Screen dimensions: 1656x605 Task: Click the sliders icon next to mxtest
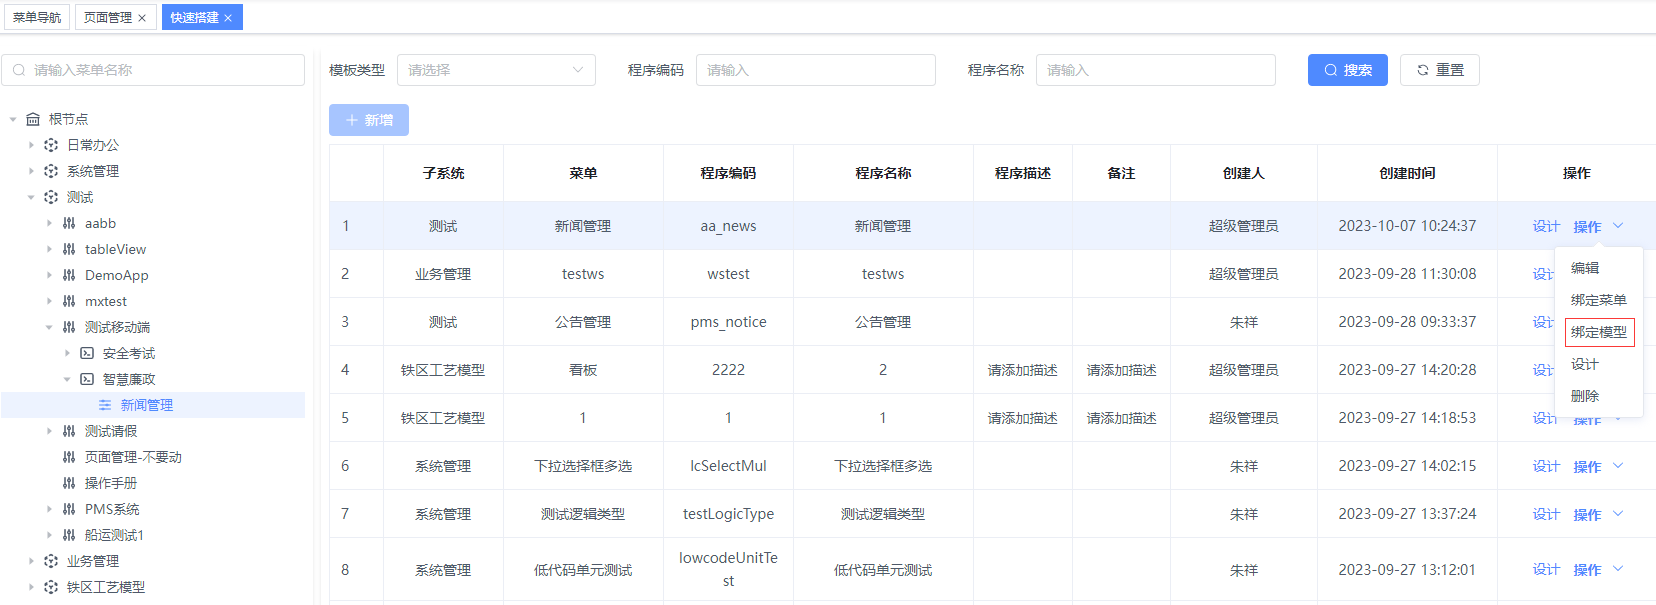tap(69, 301)
